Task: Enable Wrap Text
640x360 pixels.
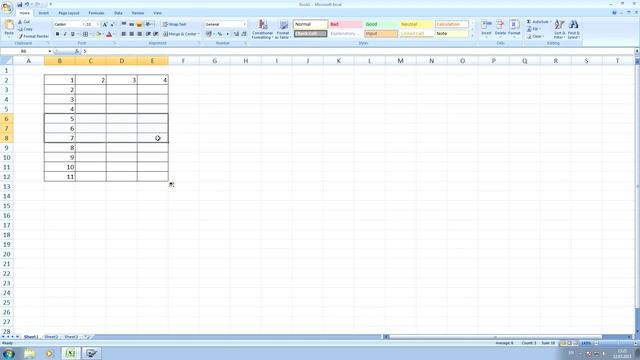Action: pyautogui.click(x=175, y=24)
